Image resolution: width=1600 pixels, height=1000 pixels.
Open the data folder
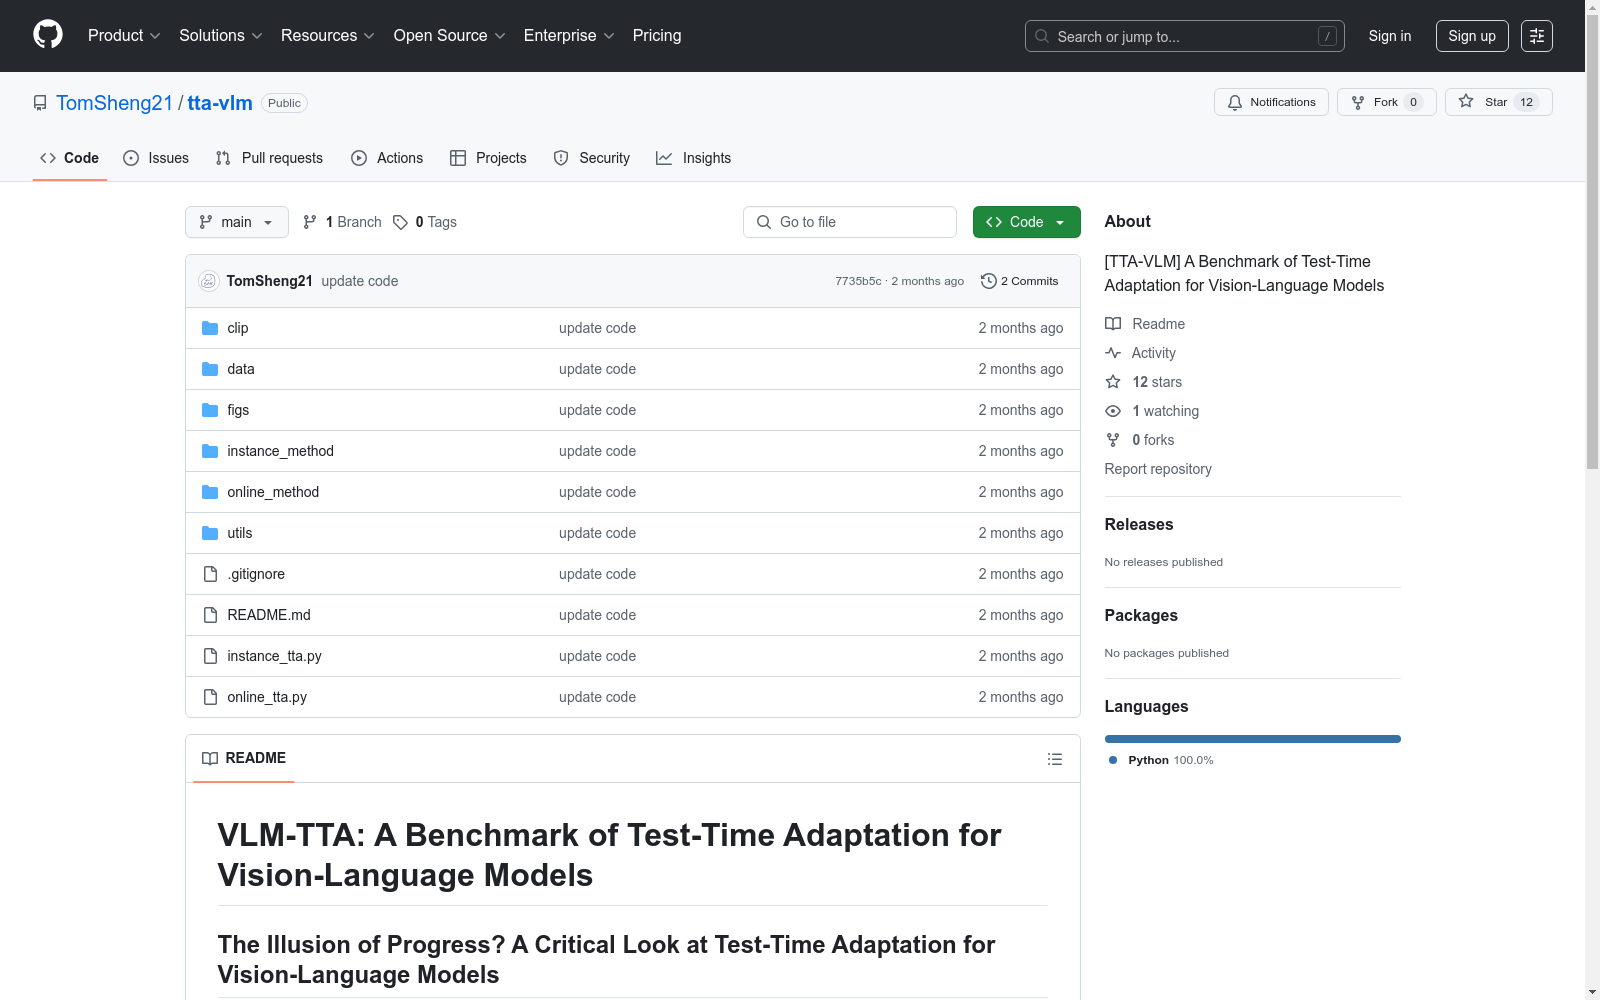241,369
